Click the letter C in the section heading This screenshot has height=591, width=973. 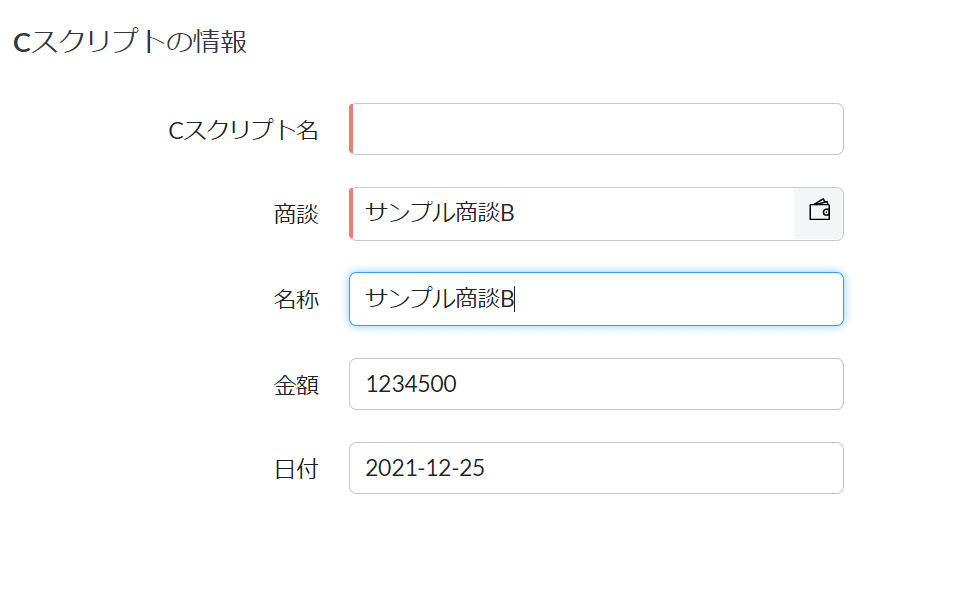22,43
